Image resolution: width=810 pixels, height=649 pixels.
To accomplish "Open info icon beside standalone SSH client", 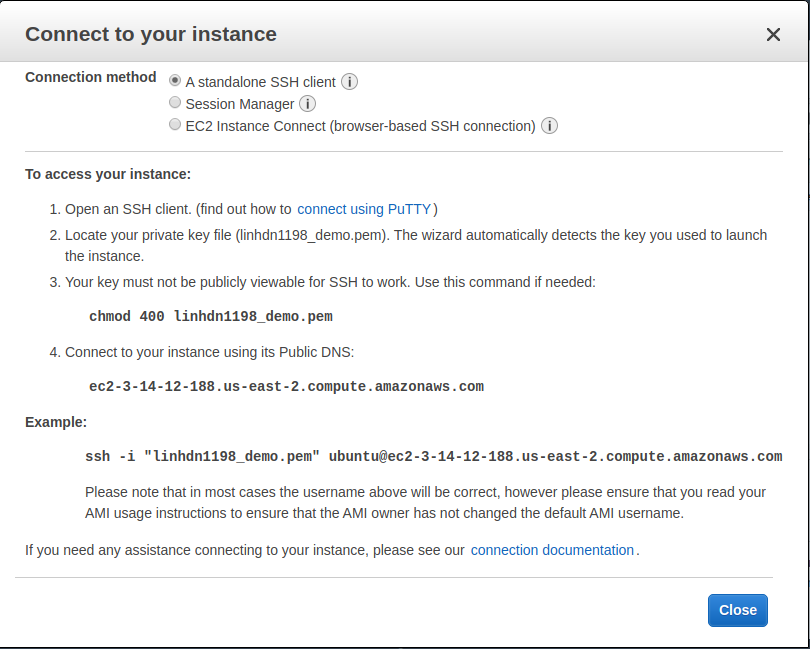I will (350, 82).
